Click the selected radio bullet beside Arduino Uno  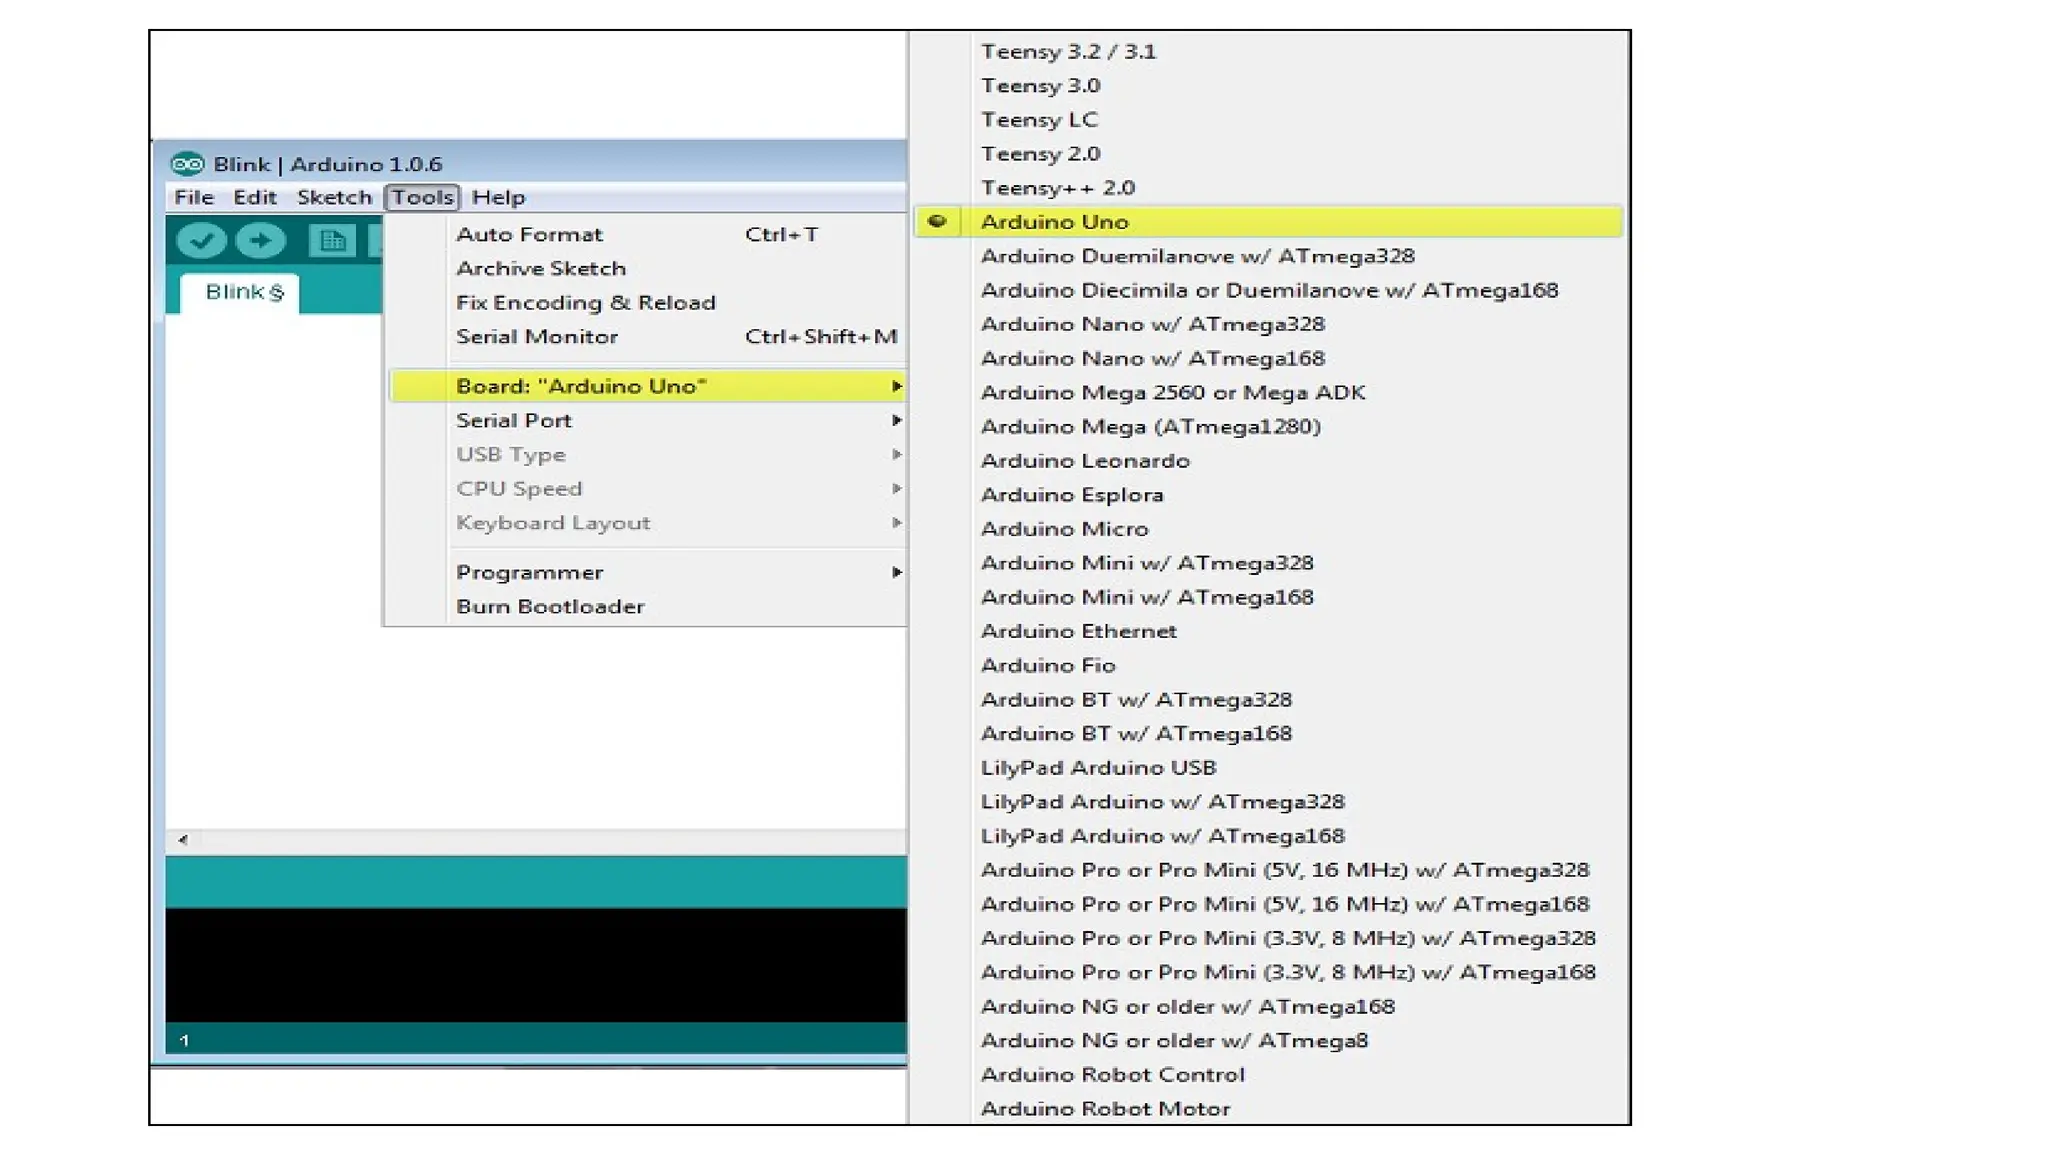click(937, 221)
